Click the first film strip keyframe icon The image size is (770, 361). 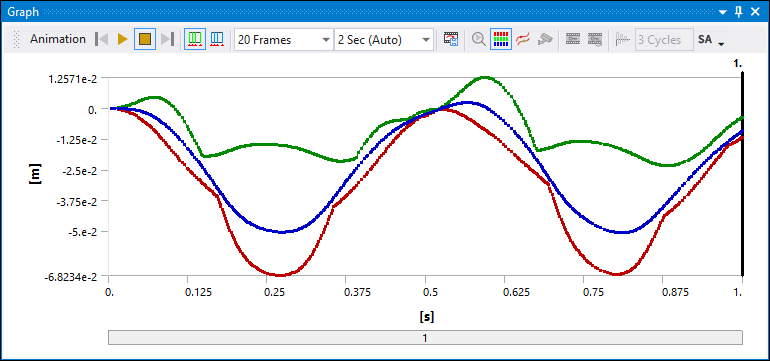tap(573, 39)
